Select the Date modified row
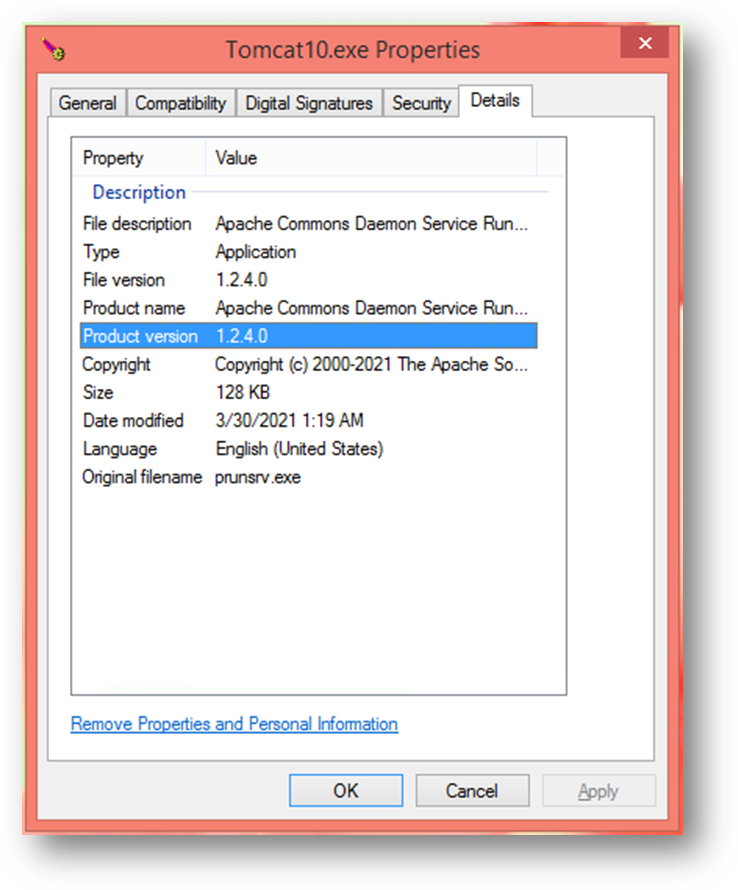Image resolution: width=738 pixels, height=890 pixels. 308,421
